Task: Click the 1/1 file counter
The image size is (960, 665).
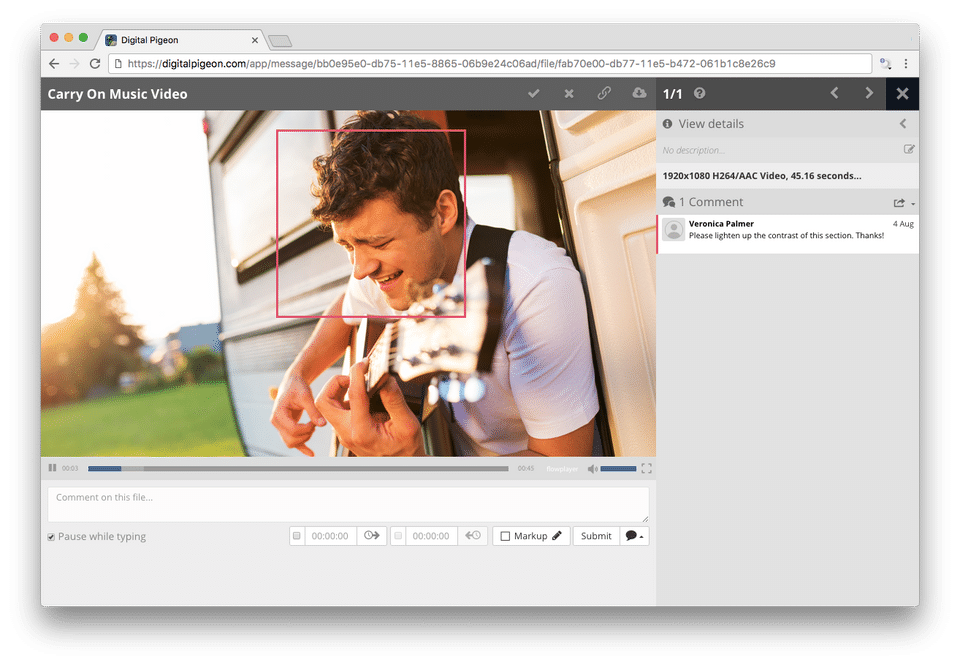Action: 672,94
